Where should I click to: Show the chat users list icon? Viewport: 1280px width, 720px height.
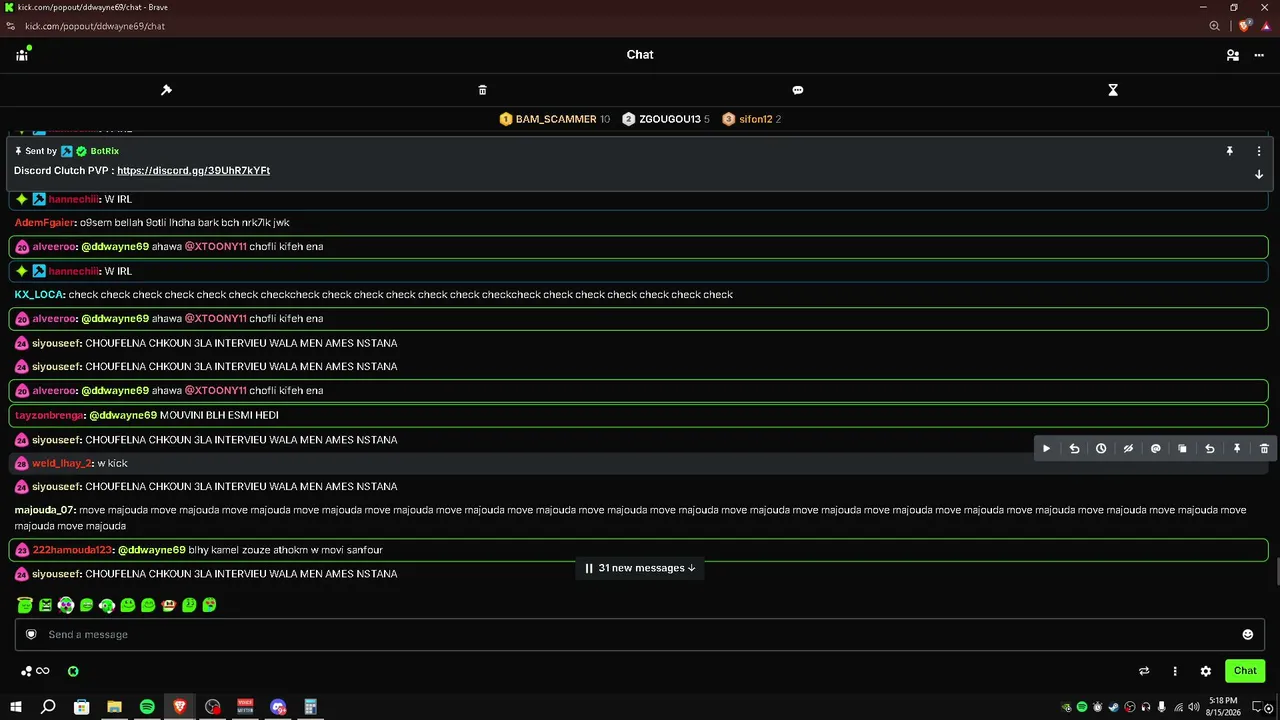[x=1233, y=55]
